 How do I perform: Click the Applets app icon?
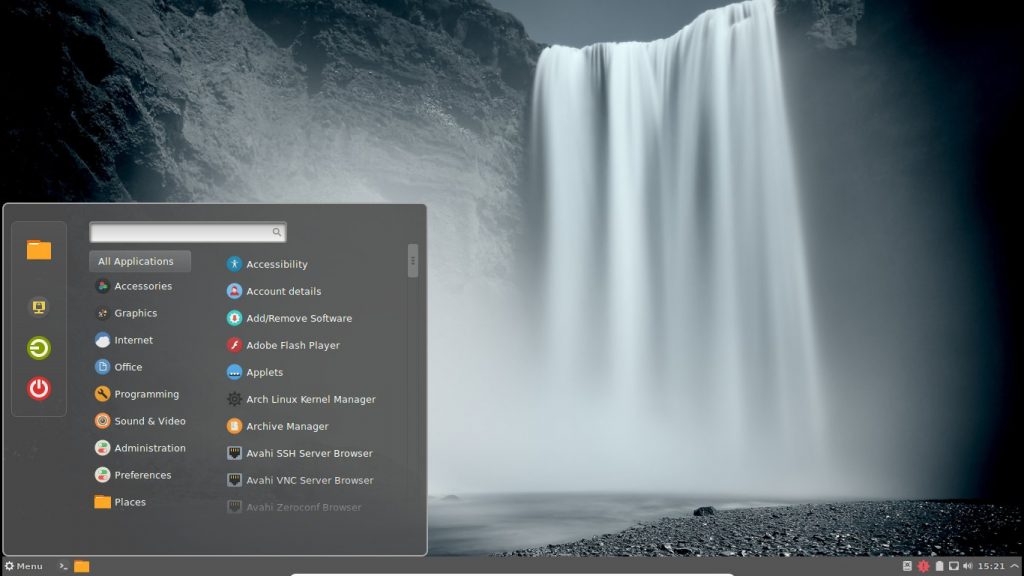click(x=234, y=372)
